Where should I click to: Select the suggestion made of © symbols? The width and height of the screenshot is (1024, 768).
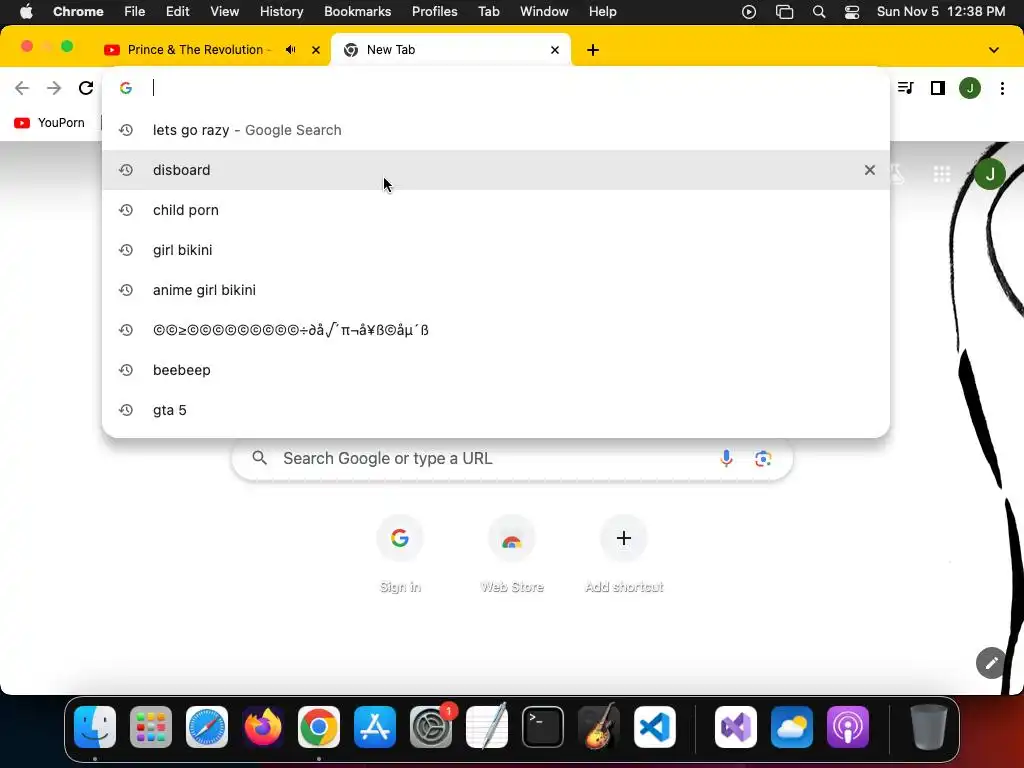point(496,330)
